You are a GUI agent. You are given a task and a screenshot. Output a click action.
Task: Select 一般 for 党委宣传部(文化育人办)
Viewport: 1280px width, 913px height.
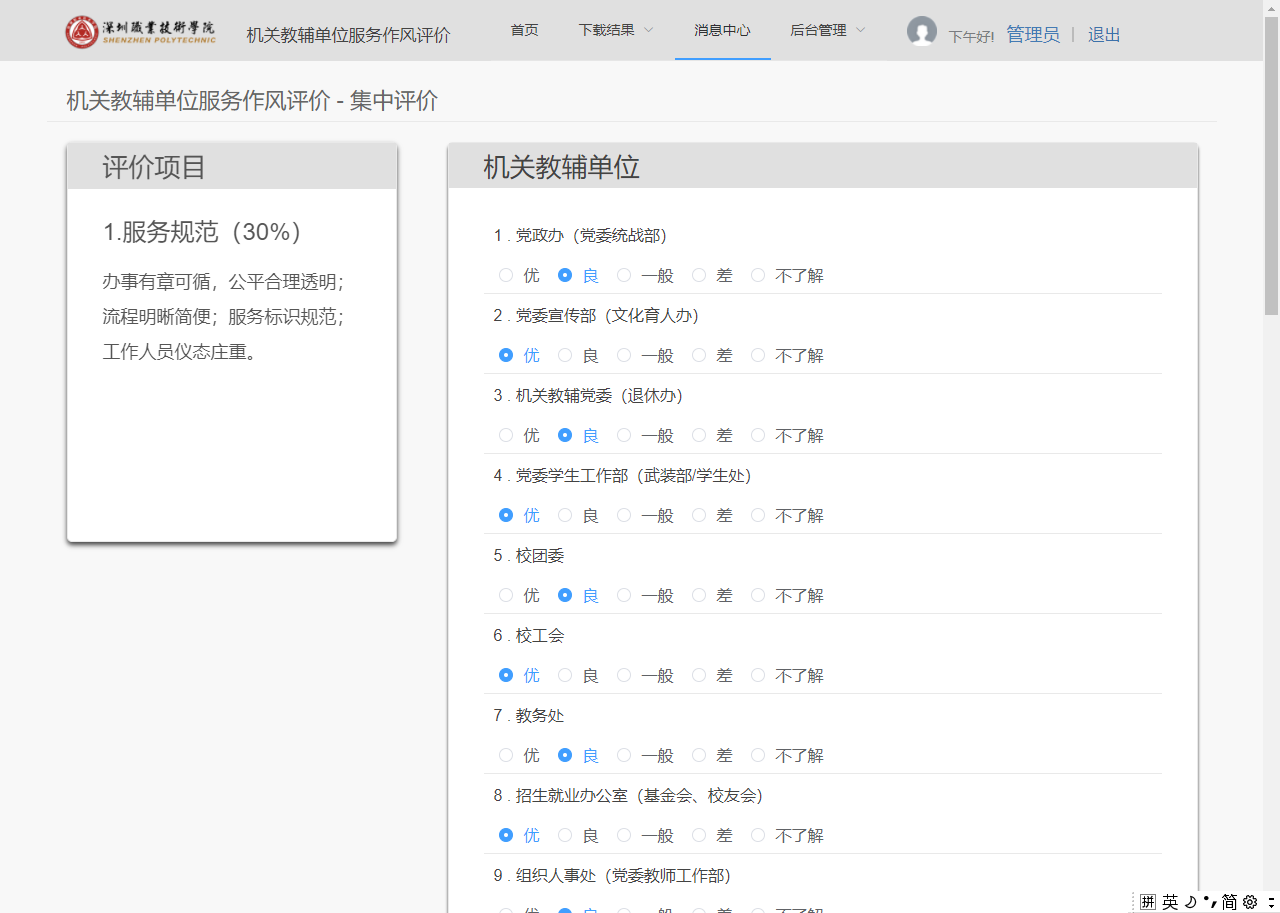(624, 355)
